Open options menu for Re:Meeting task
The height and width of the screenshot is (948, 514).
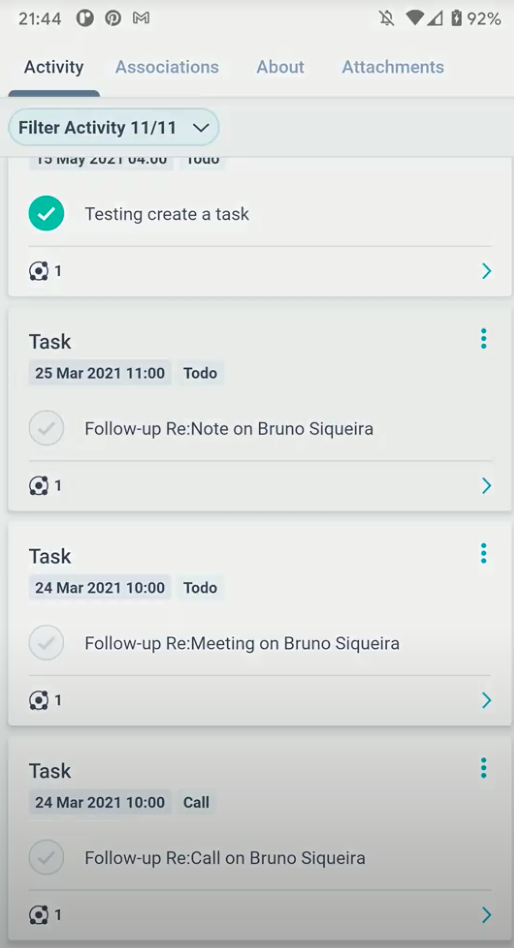pos(483,553)
